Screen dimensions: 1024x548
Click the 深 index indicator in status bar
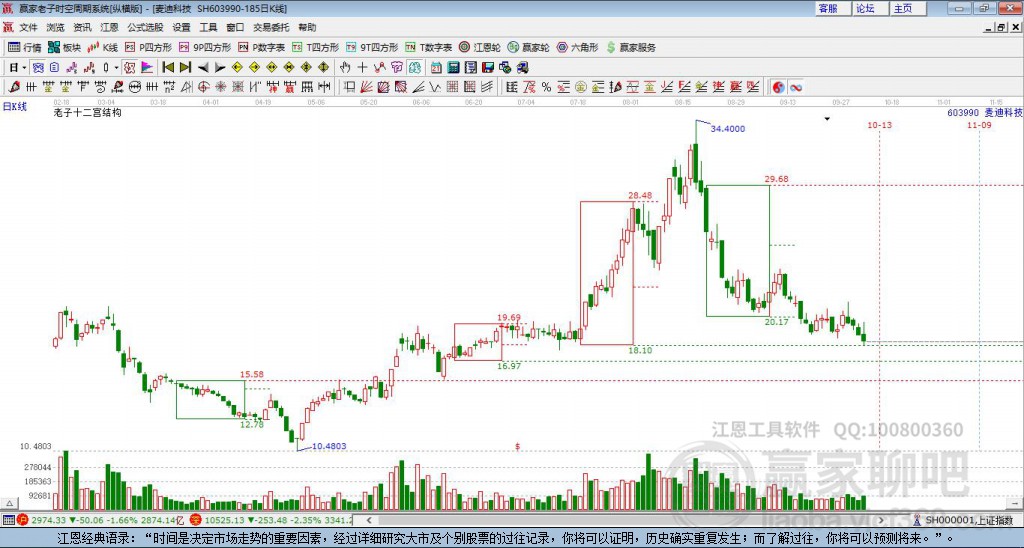(195, 520)
